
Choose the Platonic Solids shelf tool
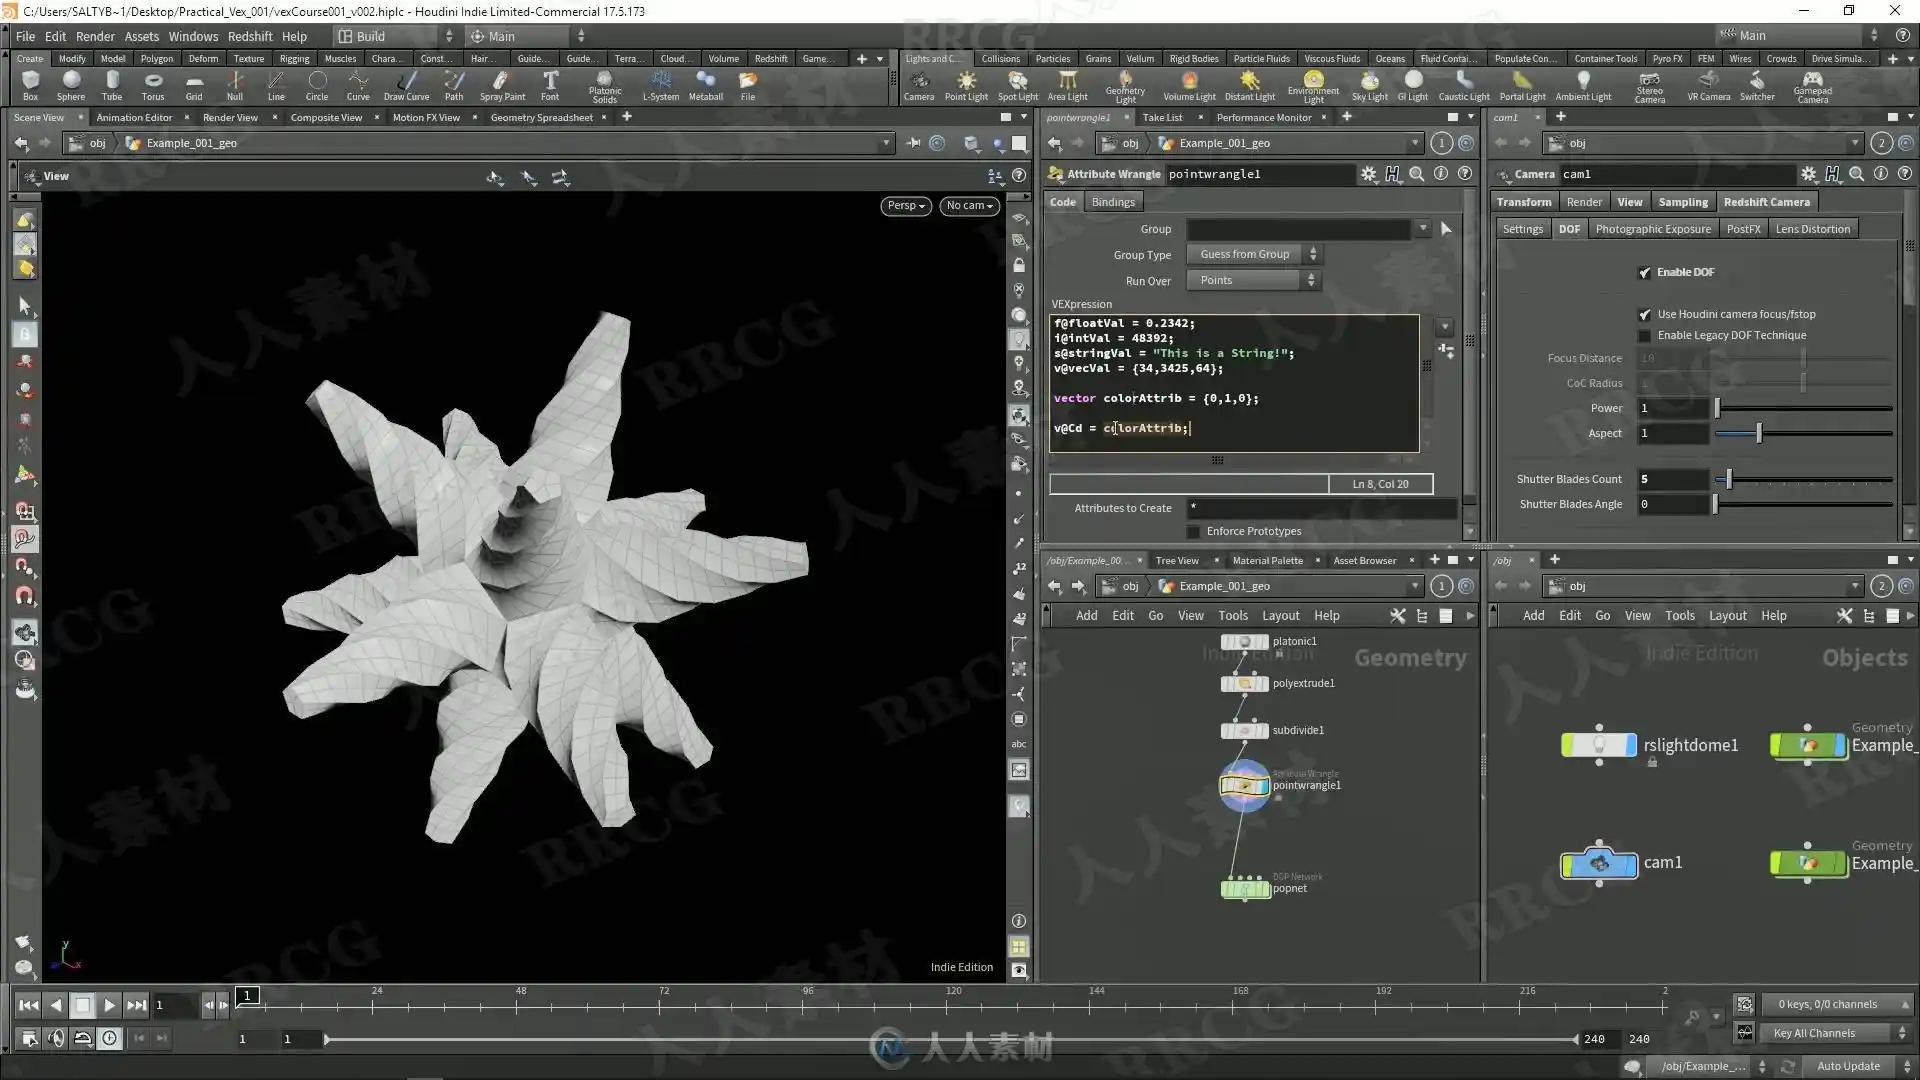pos(604,87)
